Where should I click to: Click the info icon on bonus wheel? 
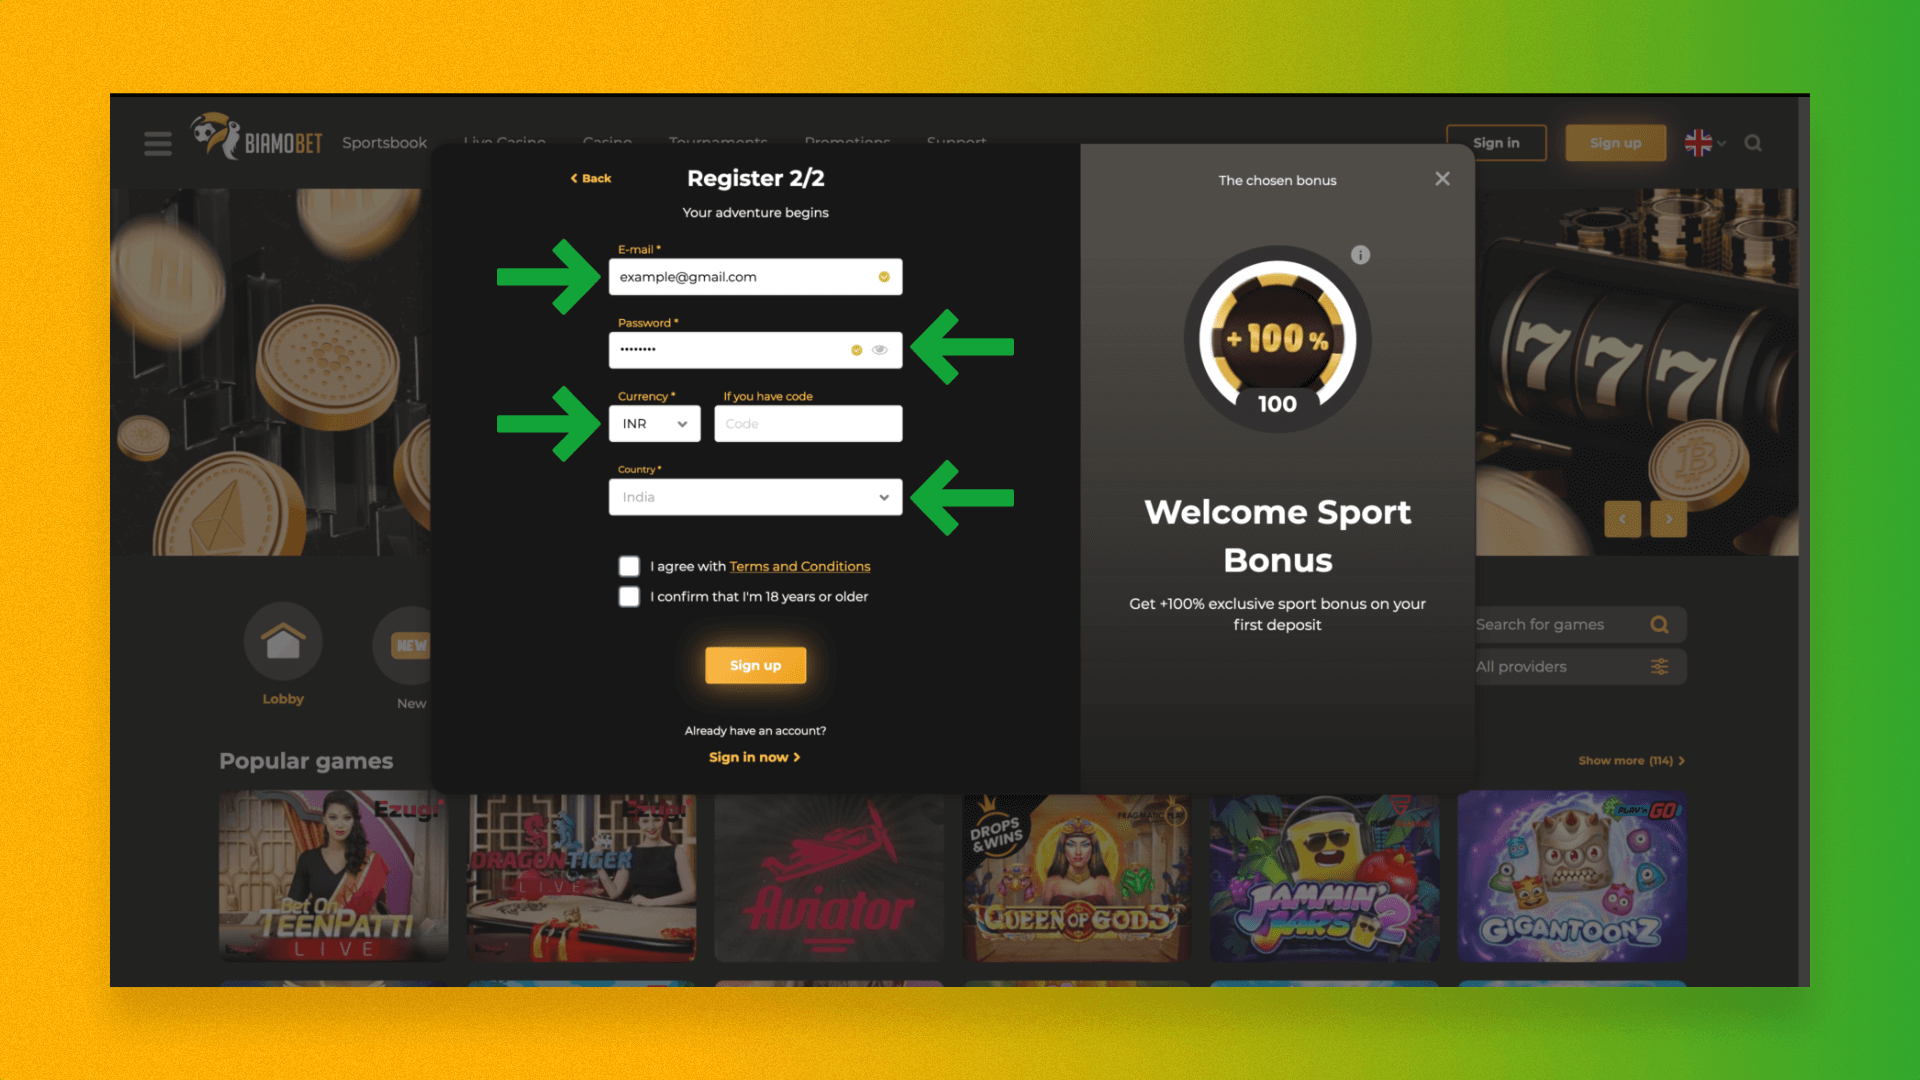point(1362,255)
